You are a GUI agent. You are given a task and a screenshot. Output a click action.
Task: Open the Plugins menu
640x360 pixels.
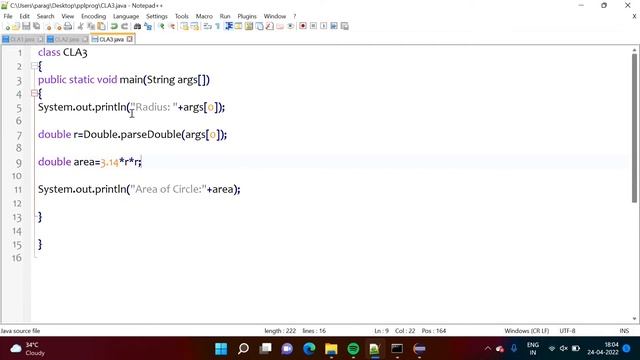(x=247, y=16)
